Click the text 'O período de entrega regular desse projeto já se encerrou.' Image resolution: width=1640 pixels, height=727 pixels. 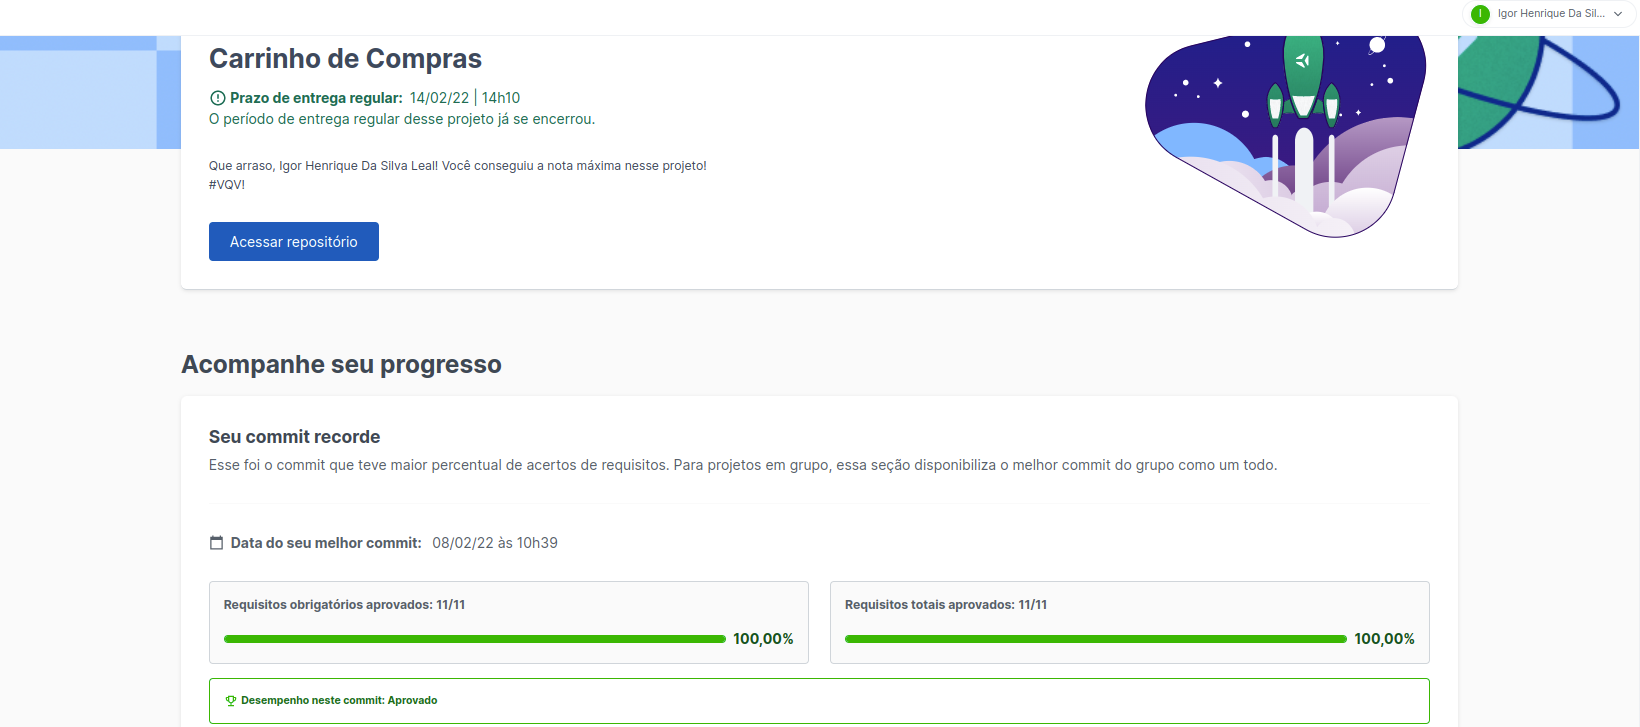(402, 119)
